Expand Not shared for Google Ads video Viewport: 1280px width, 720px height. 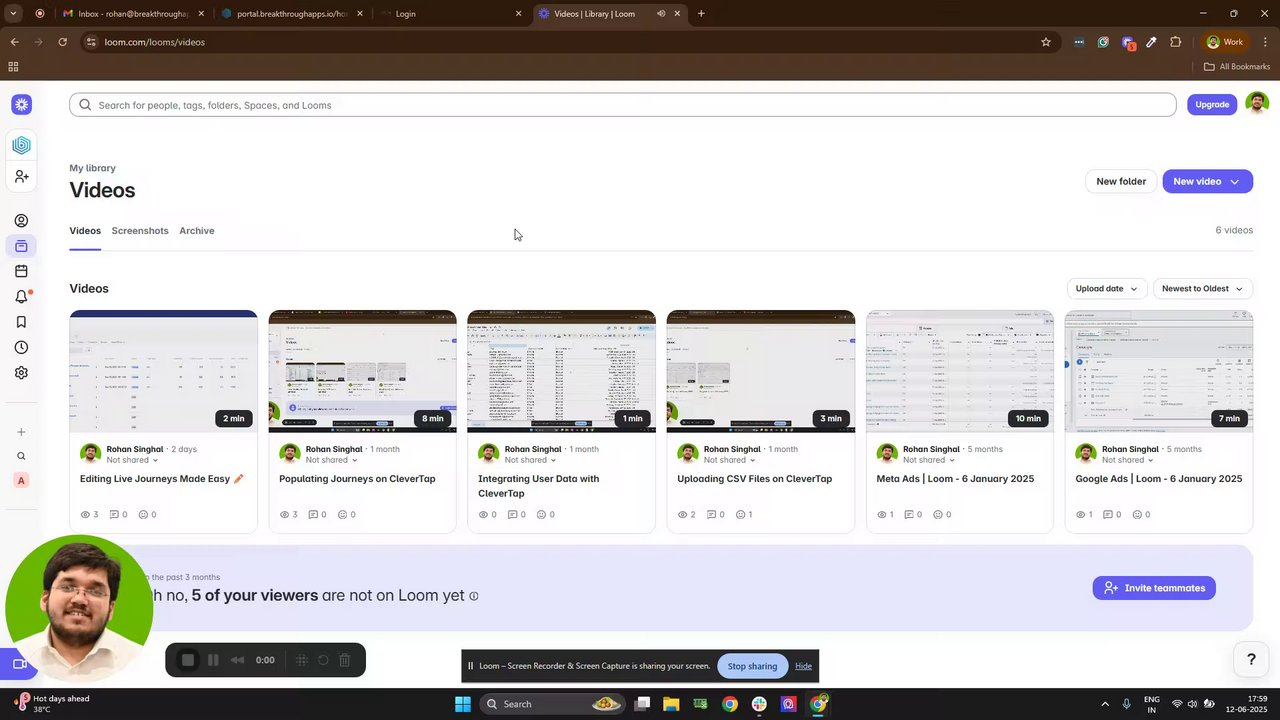(1128, 460)
